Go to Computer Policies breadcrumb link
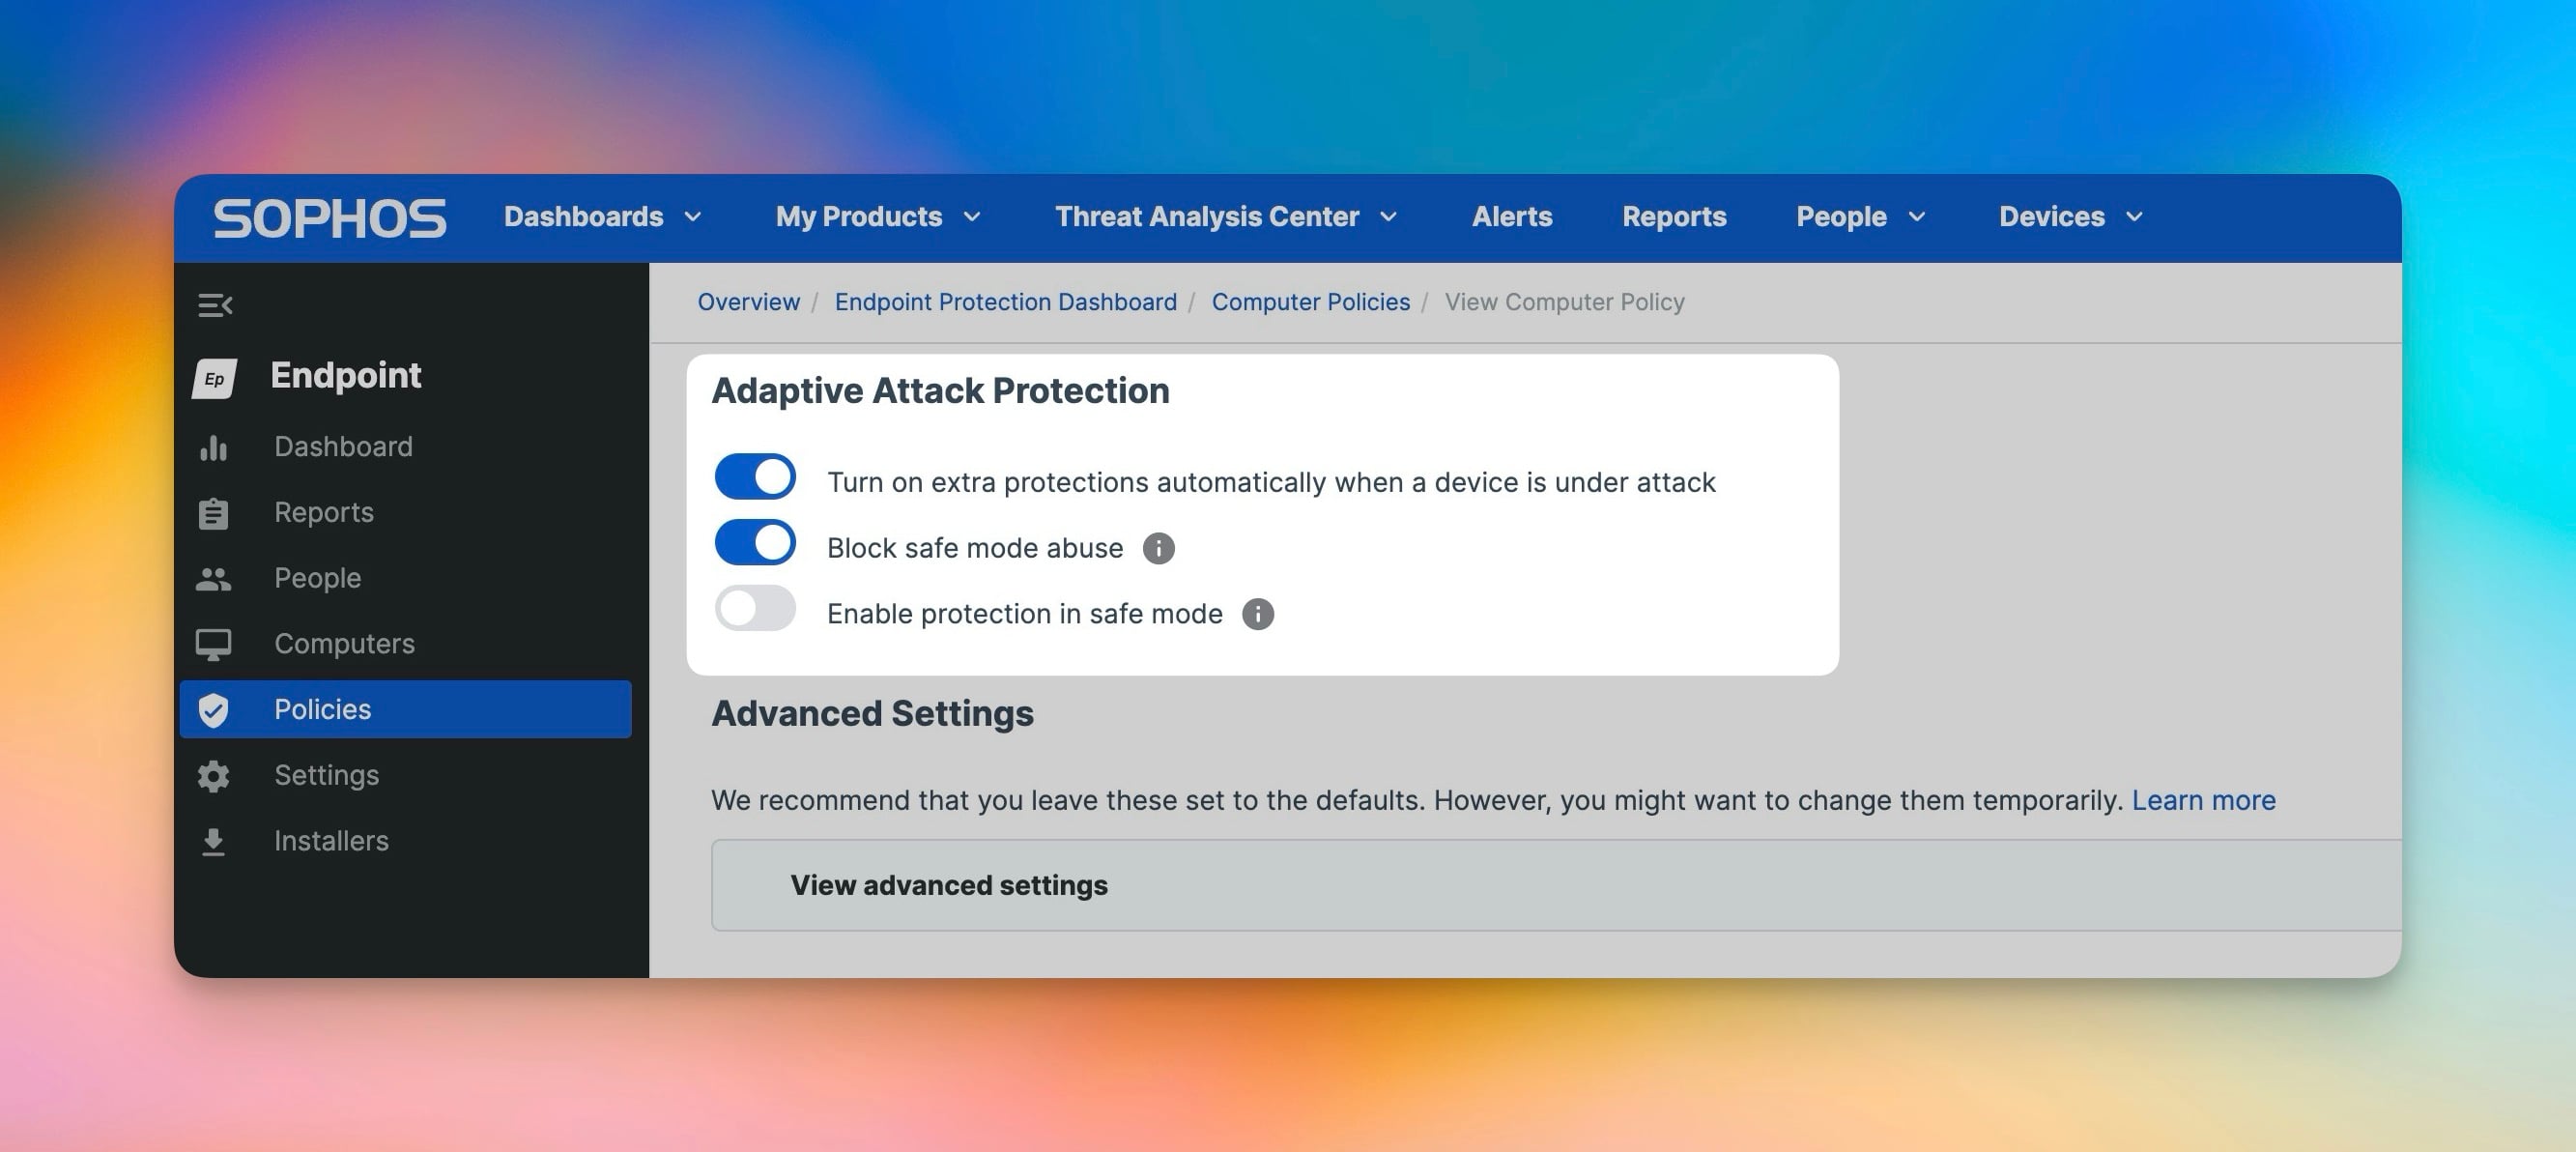2576x1152 pixels. click(x=1310, y=302)
